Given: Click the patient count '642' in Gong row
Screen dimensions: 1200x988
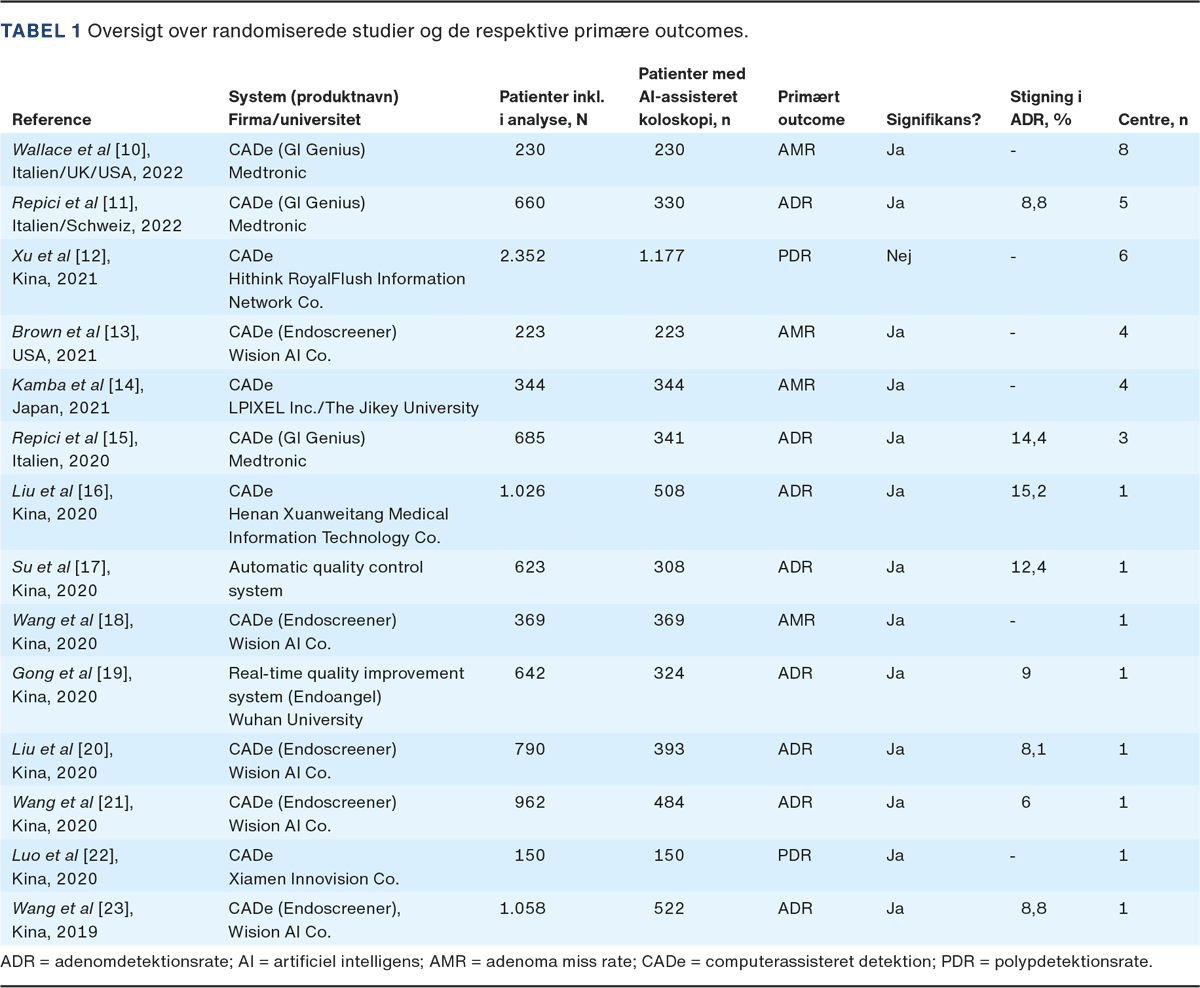Looking at the screenshot, I should coord(531,673).
